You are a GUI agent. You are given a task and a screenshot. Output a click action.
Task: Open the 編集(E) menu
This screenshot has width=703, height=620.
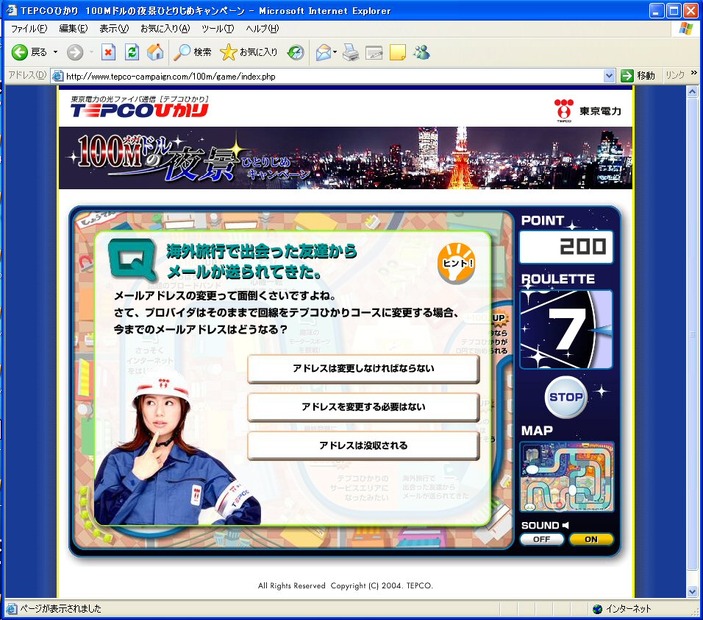click(x=74, y=29)
